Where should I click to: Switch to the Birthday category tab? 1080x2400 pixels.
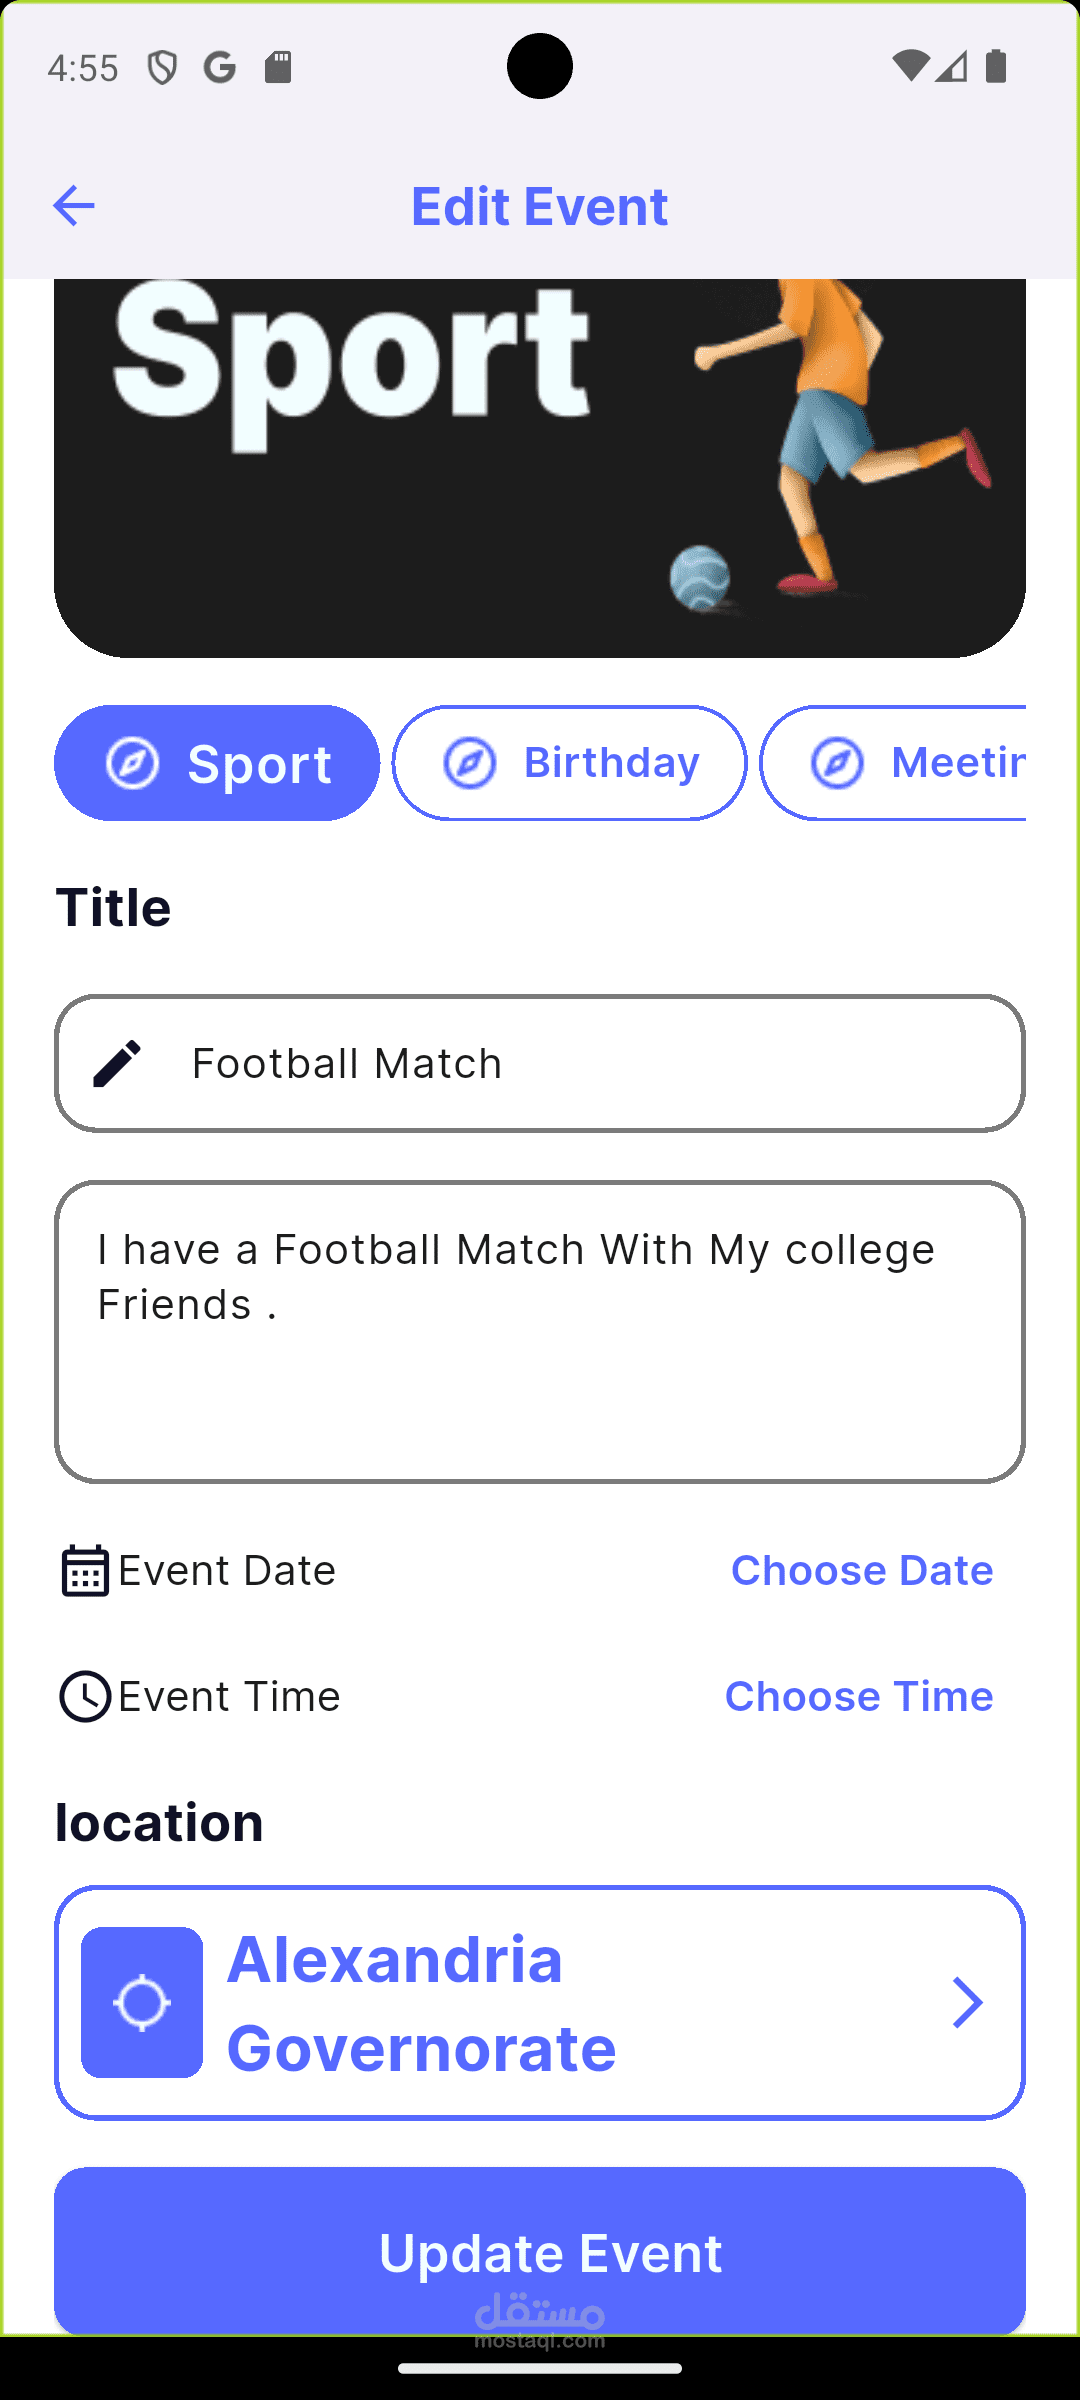tap(569, 764)
